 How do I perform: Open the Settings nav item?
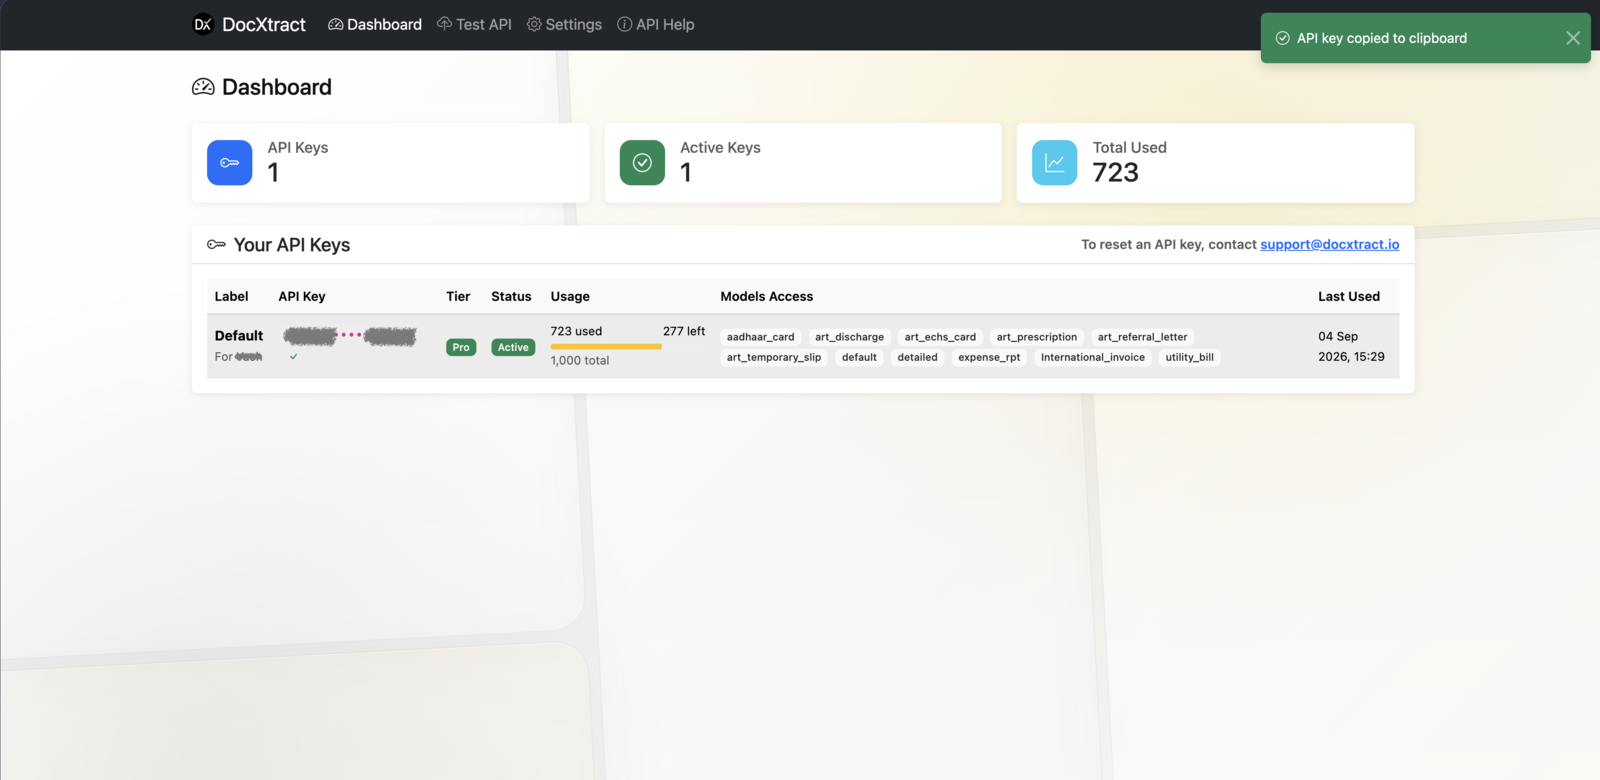564,24
